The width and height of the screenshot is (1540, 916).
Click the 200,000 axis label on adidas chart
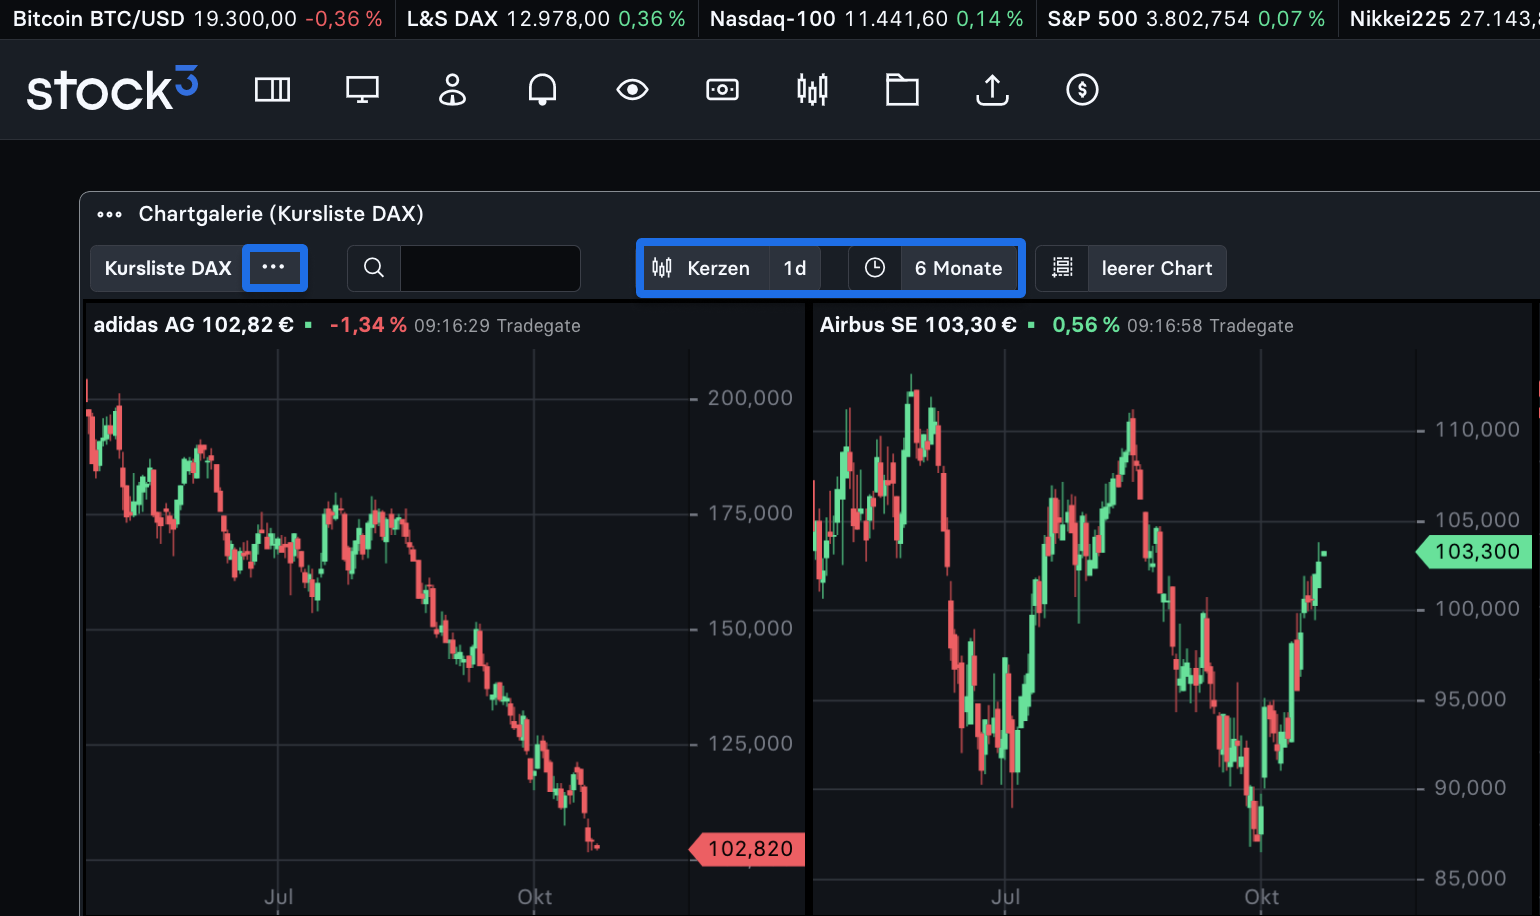pos(750,398)
